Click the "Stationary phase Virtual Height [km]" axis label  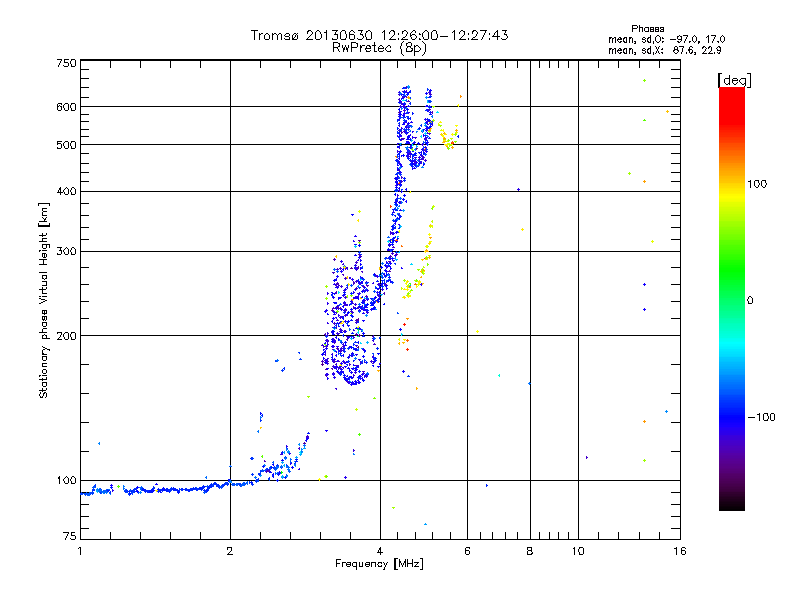pos(44,300)
